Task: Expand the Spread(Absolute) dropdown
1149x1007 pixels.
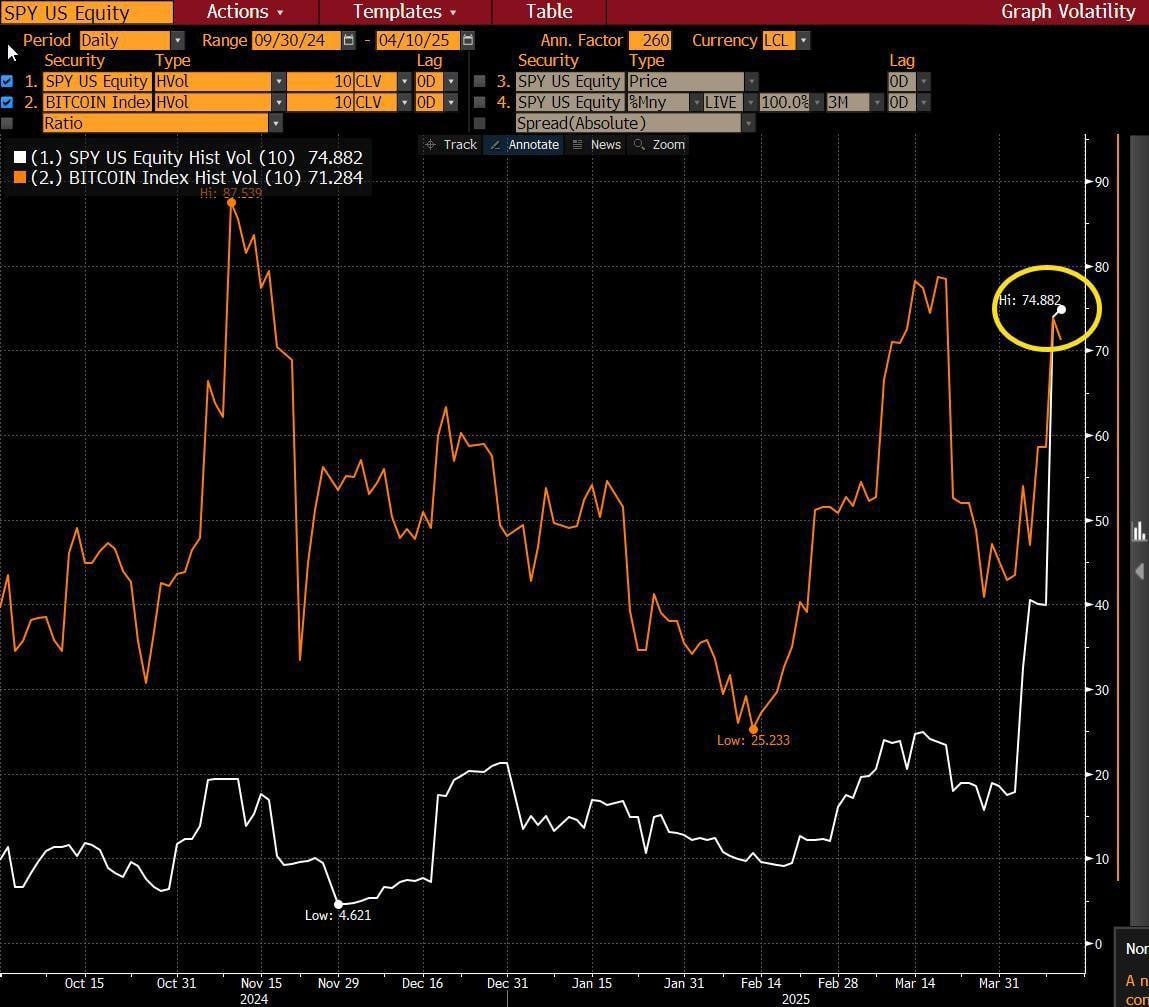Action: [x=748, y=123]
